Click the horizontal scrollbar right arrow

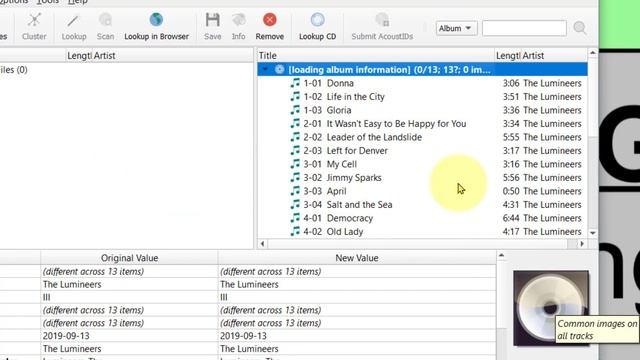pyautogui.click(x=582, y=244)
